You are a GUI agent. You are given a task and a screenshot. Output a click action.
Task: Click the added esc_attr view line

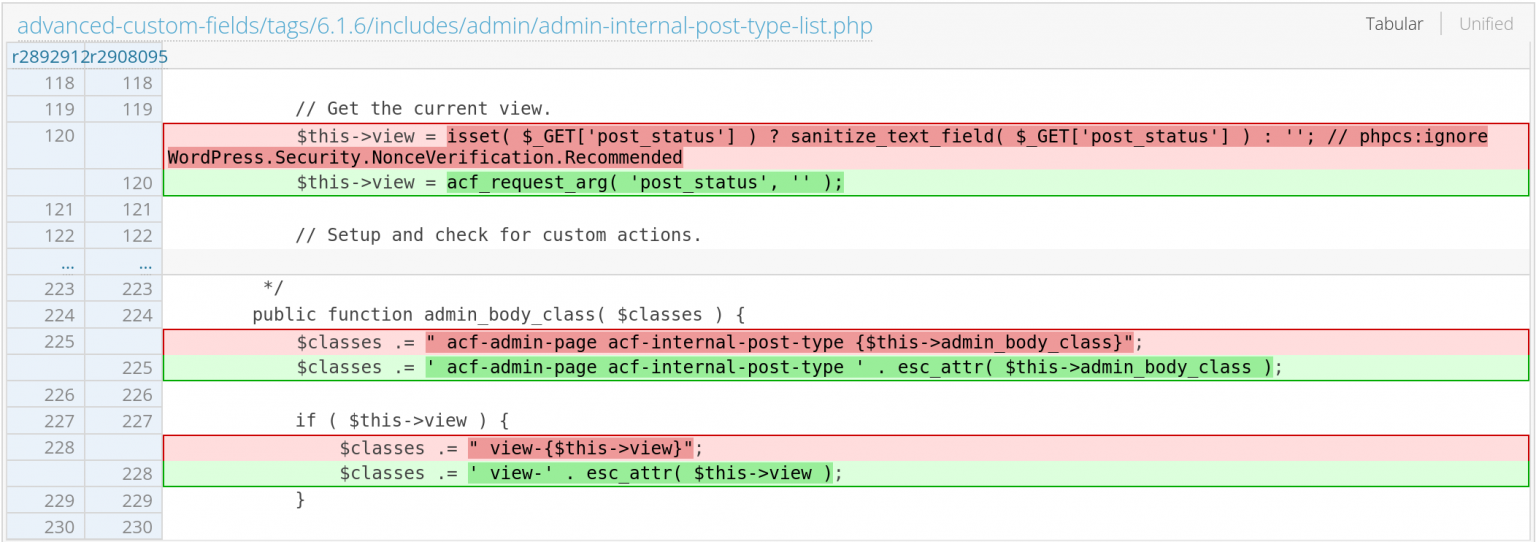(x=846, y=473)
